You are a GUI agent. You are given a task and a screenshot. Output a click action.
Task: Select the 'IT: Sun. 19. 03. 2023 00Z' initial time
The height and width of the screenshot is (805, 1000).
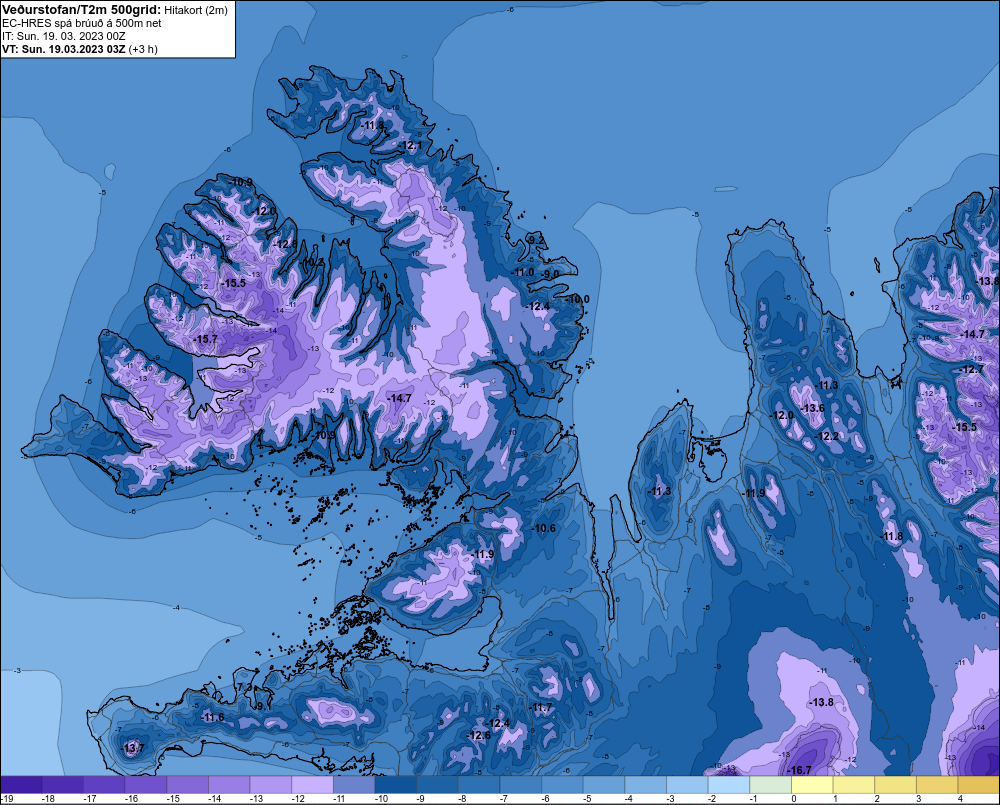pyautogui.click(x=64, y=36)
